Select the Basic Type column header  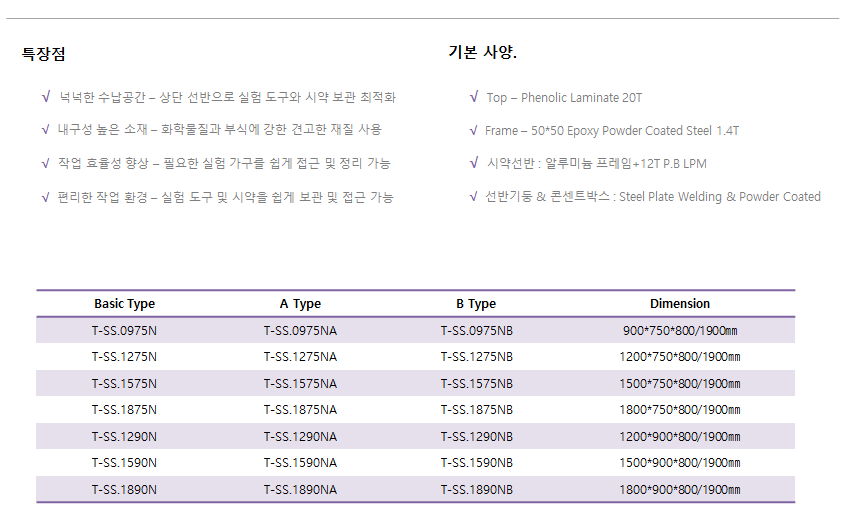[x=124, y=304]
